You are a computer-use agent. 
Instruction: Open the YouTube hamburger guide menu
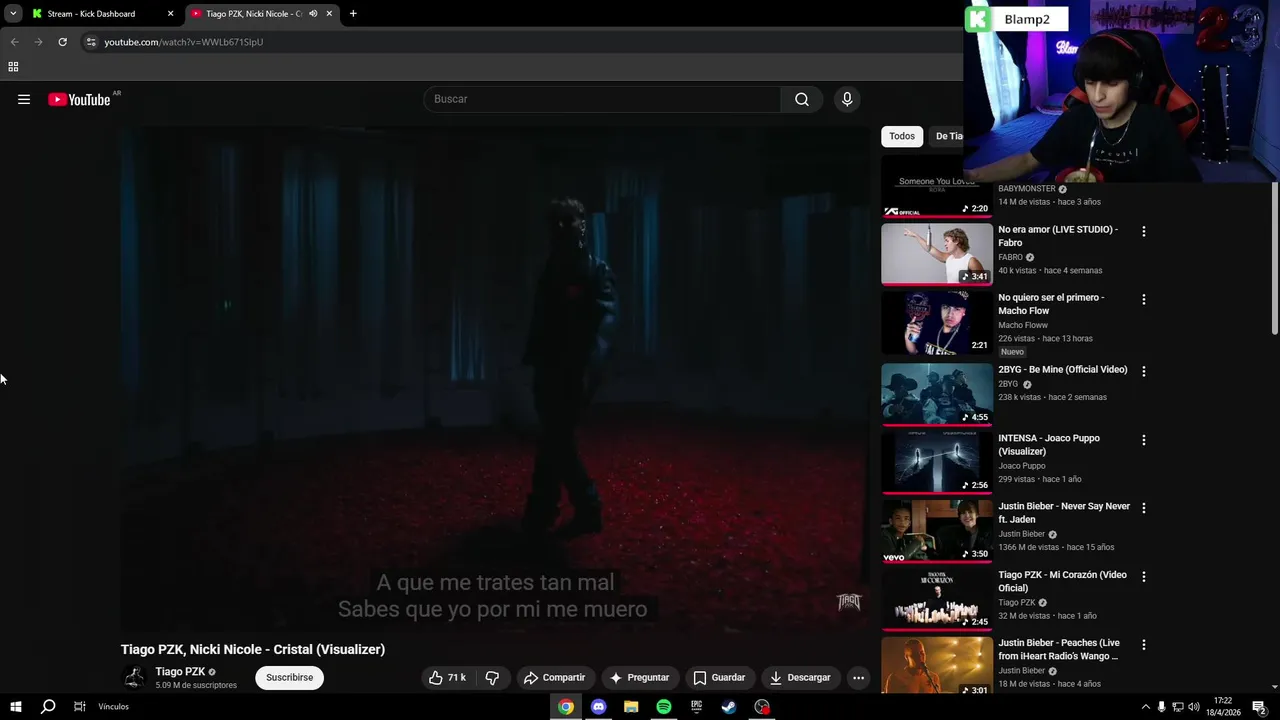(24, 99)
